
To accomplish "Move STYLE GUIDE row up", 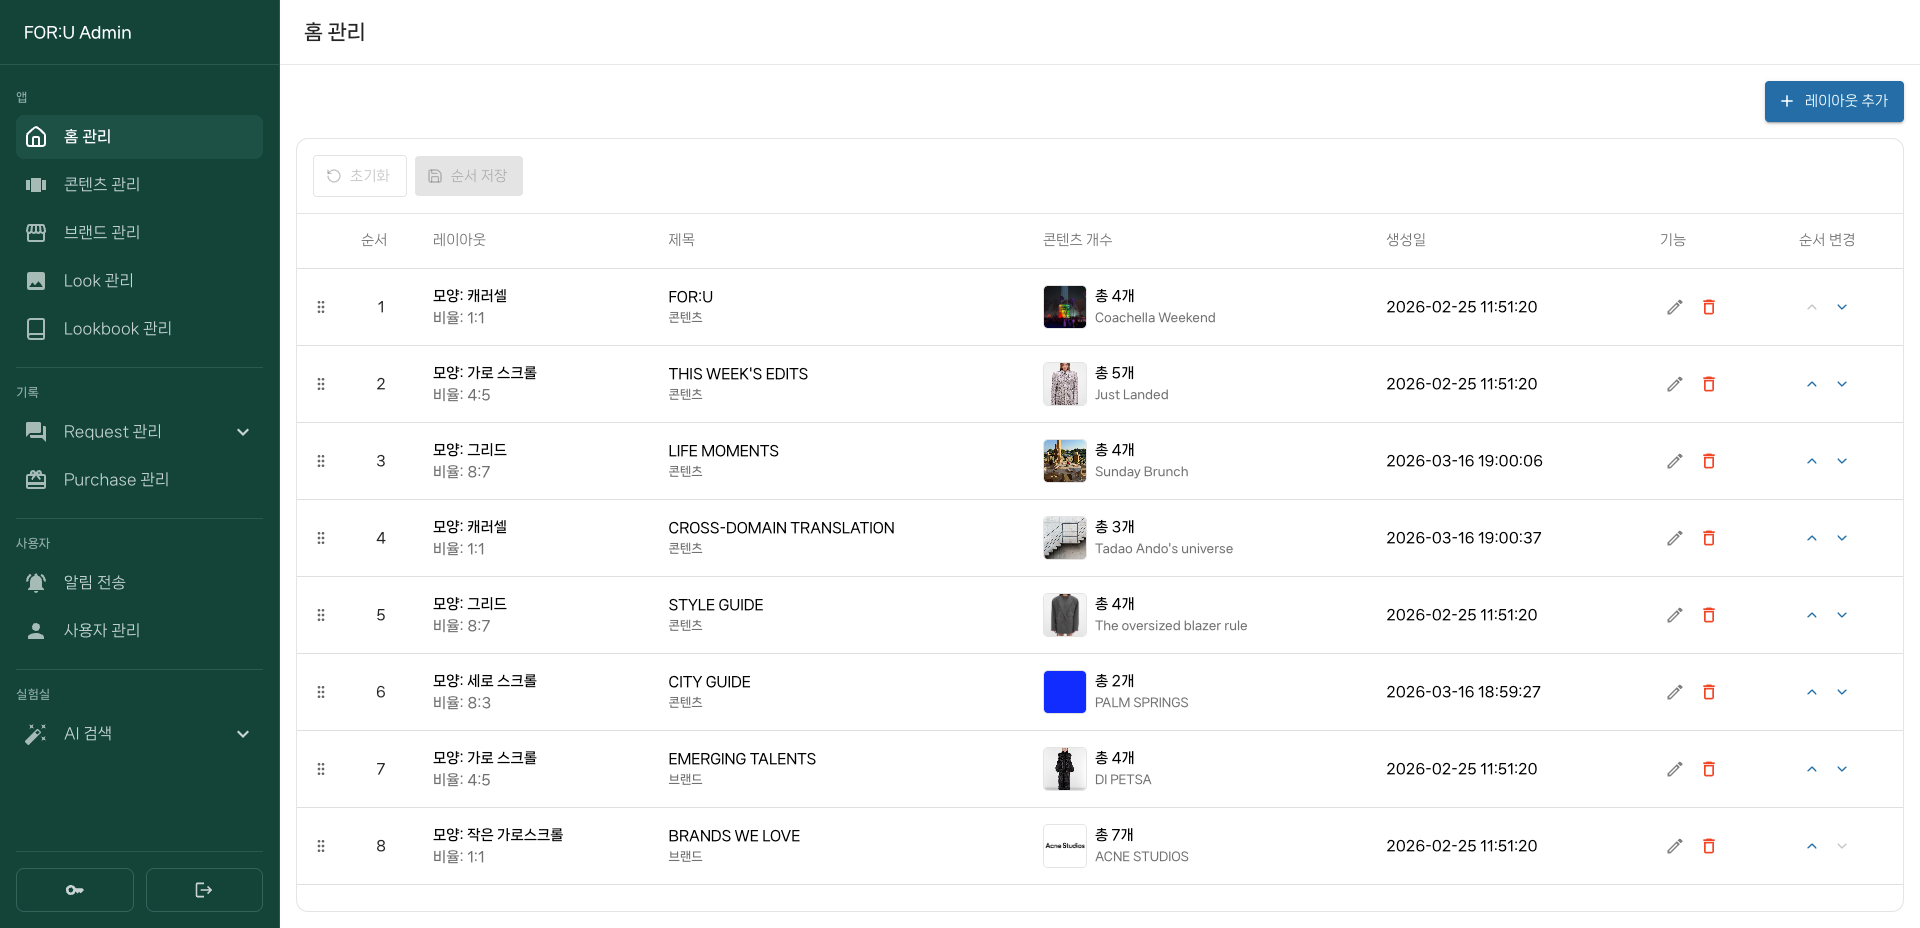I will [1811, 615].
